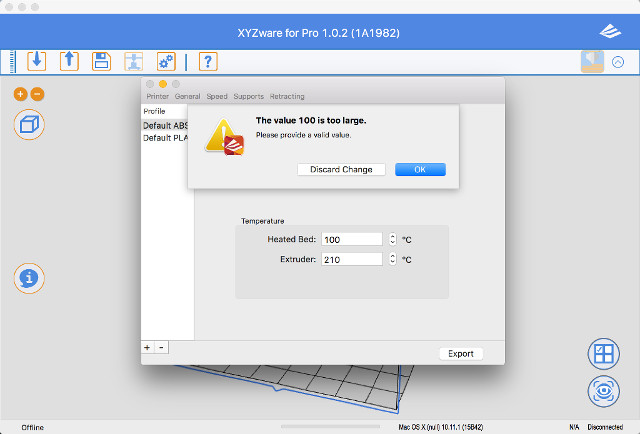
Task: Click the Export upload arrow toolbar icon
Action: click(x=69, y=62)
